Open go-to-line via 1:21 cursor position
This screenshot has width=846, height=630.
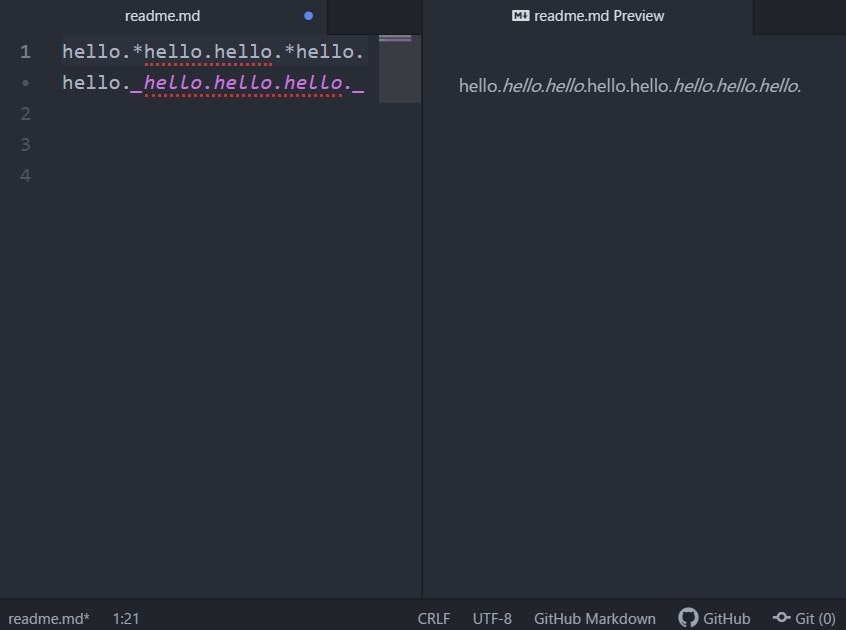[x=126, y=619]
